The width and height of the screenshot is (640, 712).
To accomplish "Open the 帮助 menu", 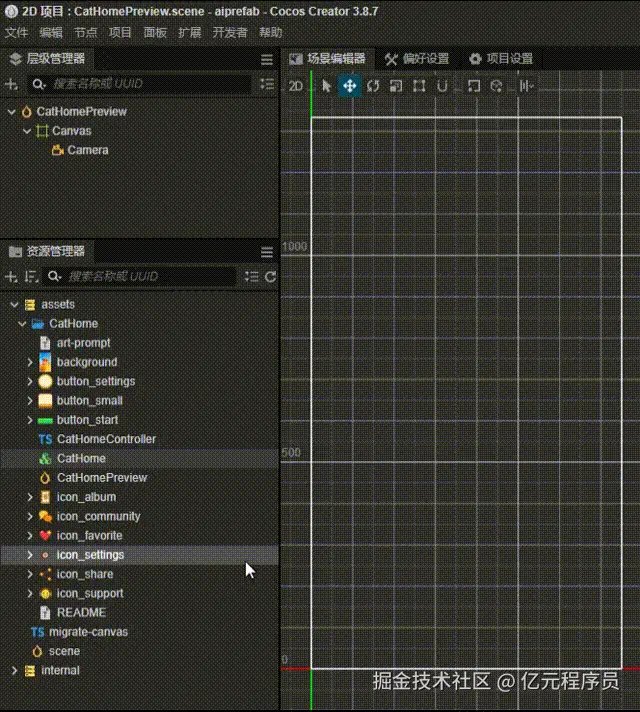I will click(x=271, y=33).
